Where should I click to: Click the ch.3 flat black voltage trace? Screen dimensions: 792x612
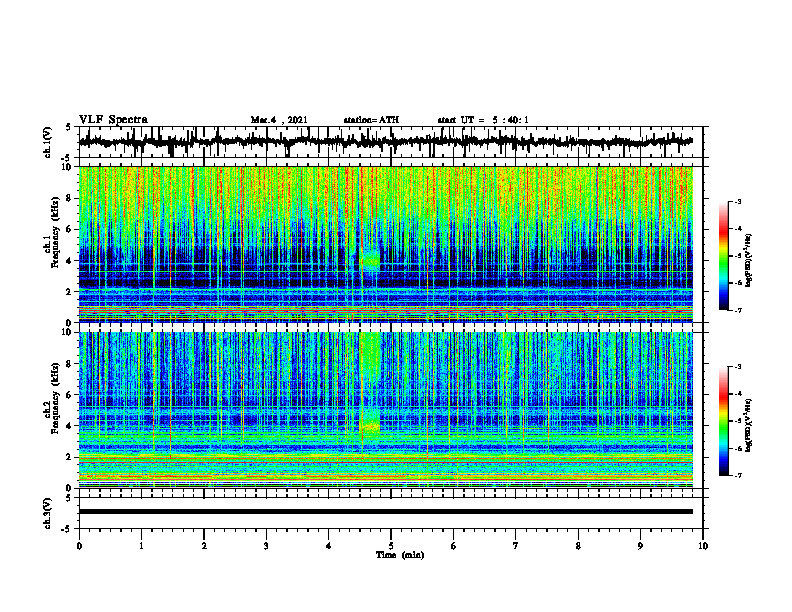coord(385,512)
